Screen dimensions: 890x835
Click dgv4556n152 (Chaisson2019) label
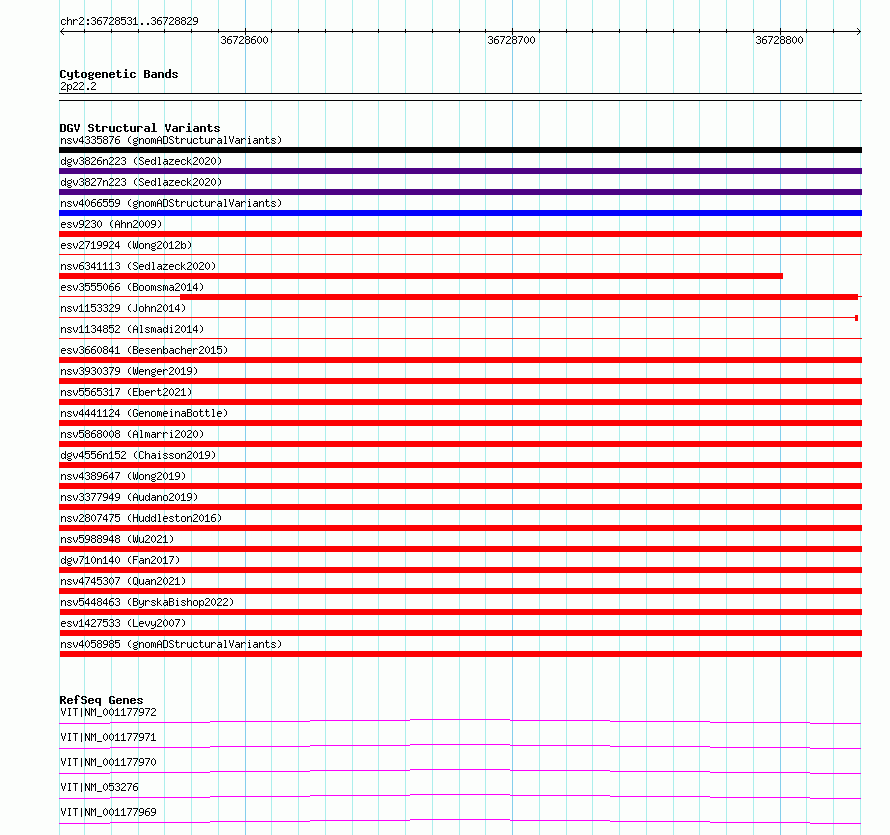pos(138,455)
